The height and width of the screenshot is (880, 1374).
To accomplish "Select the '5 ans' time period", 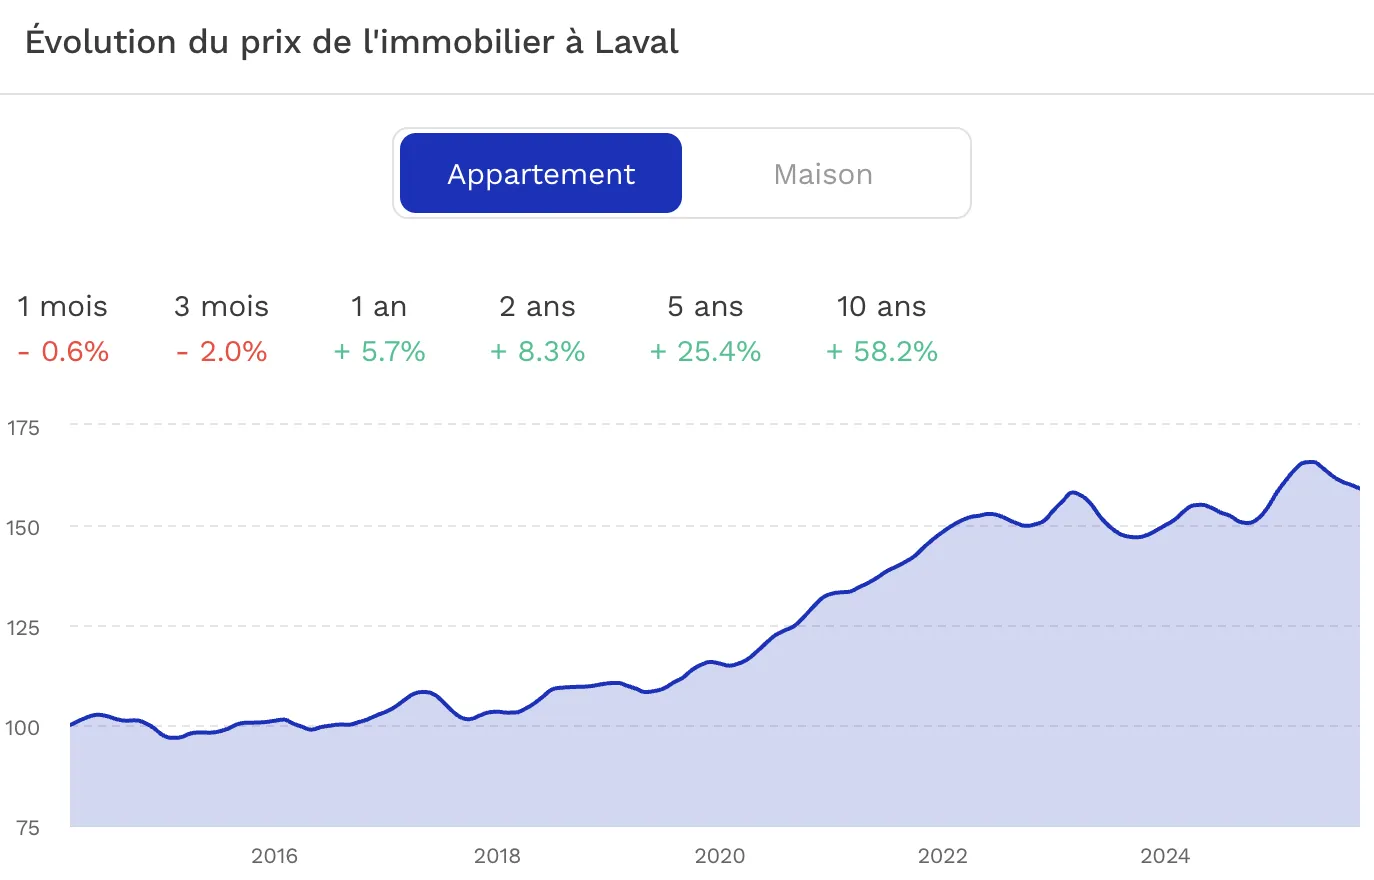I will point(705,306).
